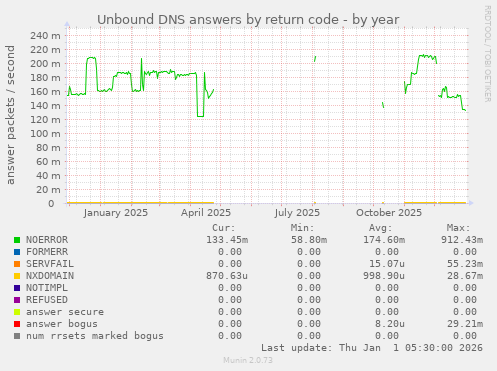This screenshot has height=371, width=497.
Task: Click the green low dip near April 2025
Action: tap(200, 116)
